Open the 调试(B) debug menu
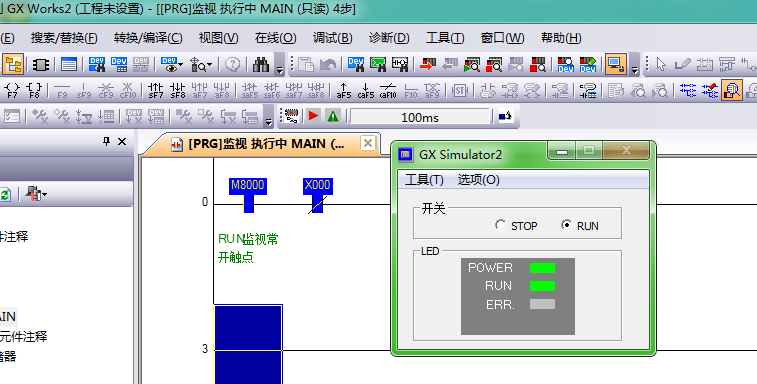The height and width of the screenshot is (384, 757). click(x=332, y=38)
